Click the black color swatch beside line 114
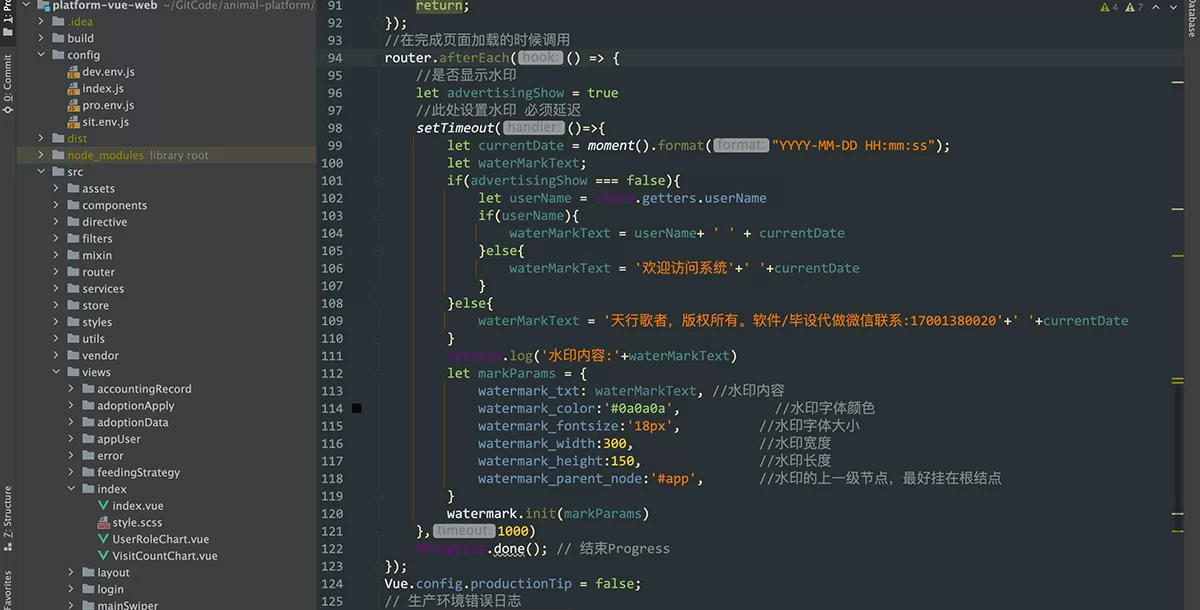Image resolution: width=1200 pixels, height=610 pixels. [x=356, y=408]
